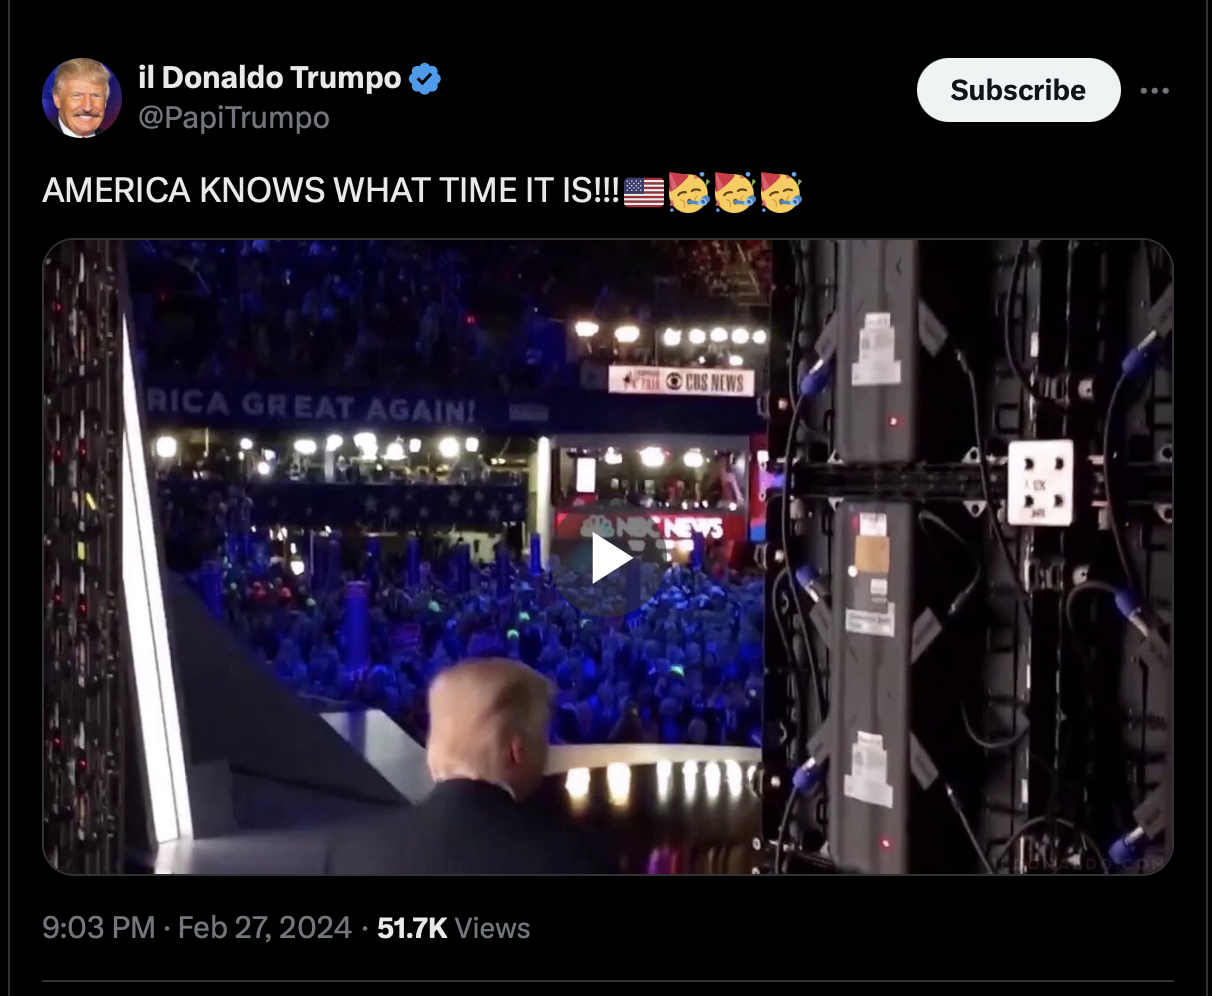The height and width of the screenshot is (996, 1212).
Task: Open the more options ellipsis menu
Action: pos(1154,91)
